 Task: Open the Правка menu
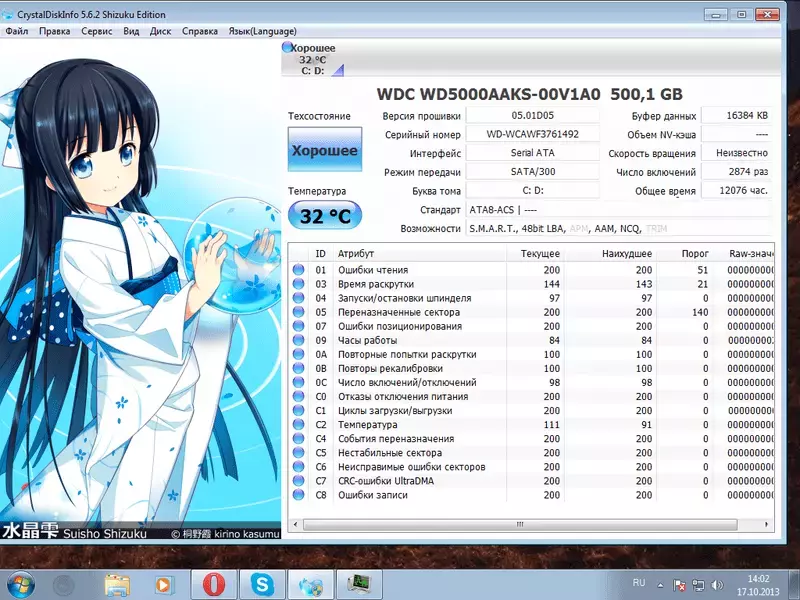[55, 31]
